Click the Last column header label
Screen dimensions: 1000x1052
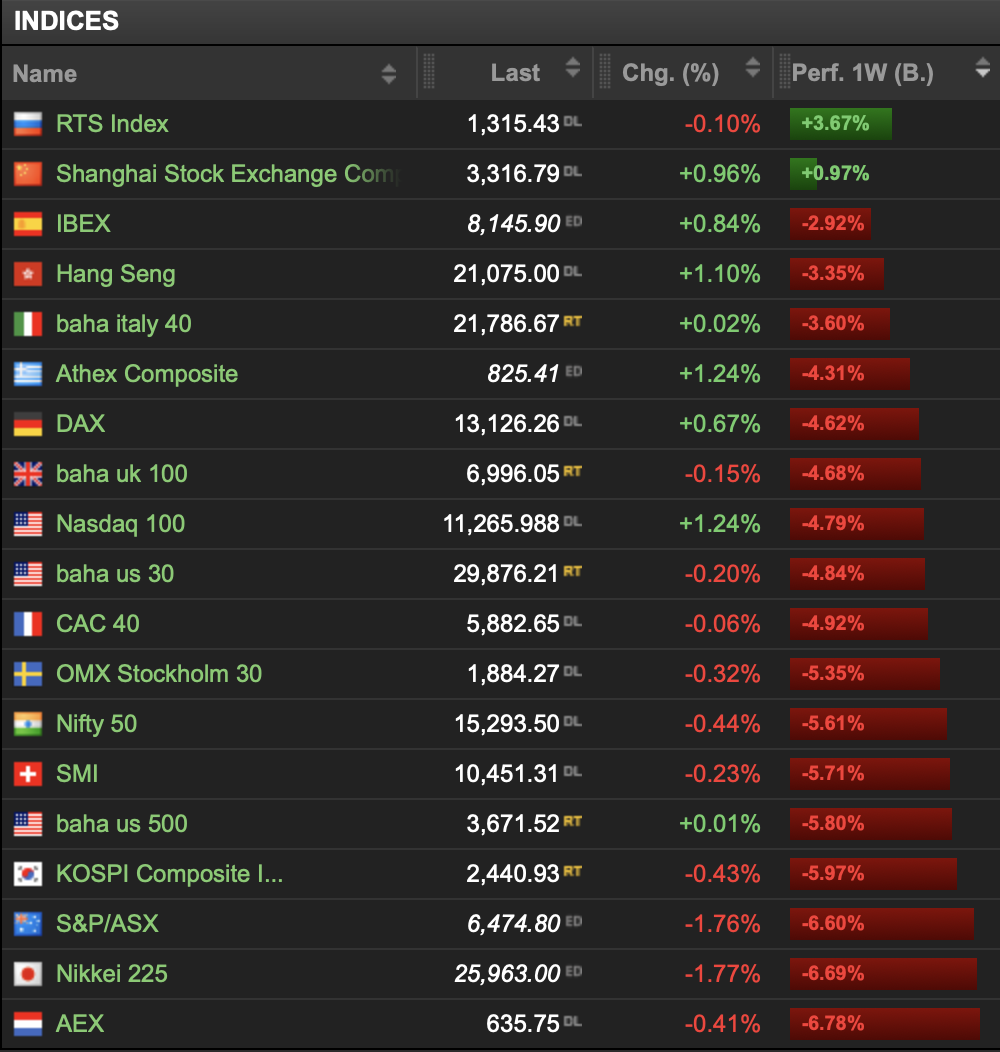pyautogui.click(x=515, y=72)
